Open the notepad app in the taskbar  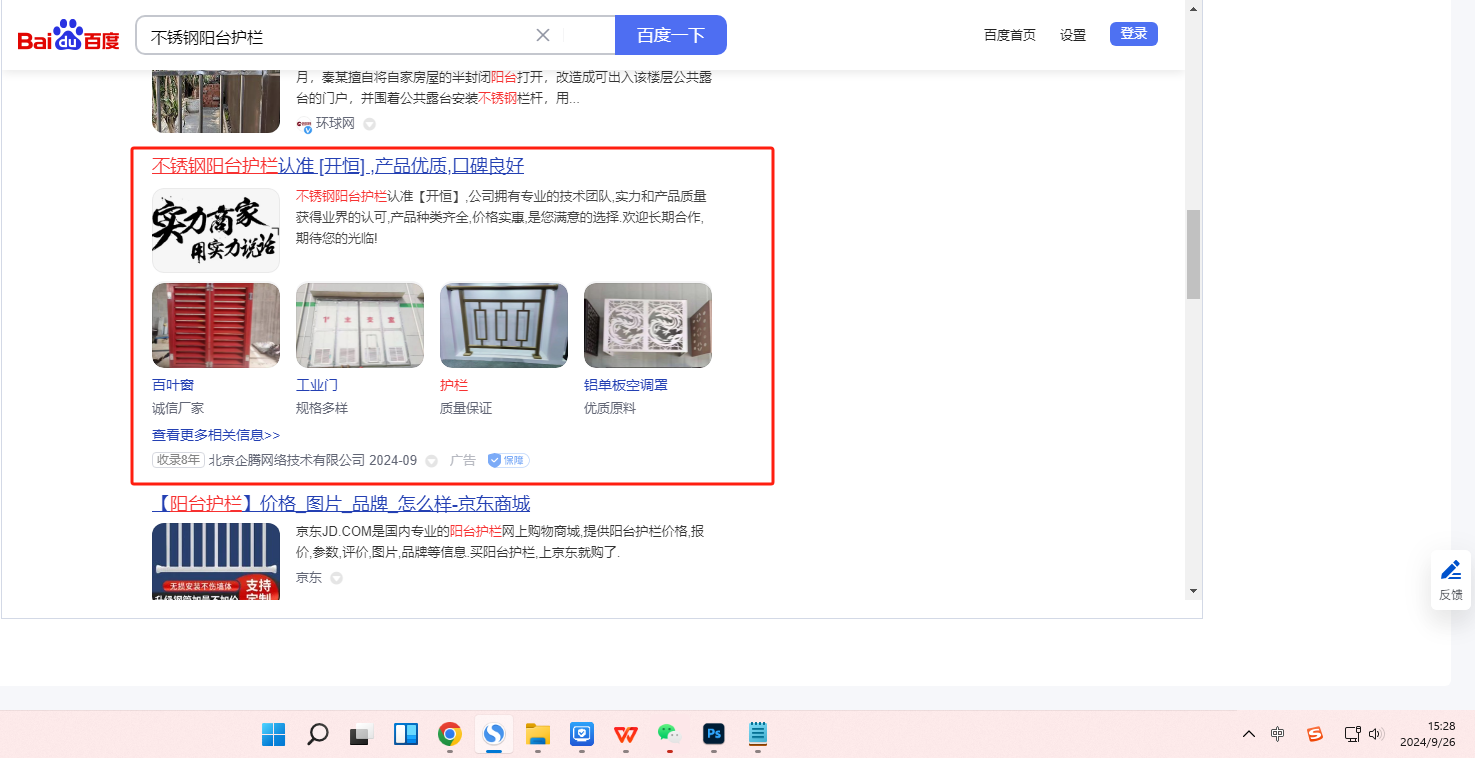758,735
